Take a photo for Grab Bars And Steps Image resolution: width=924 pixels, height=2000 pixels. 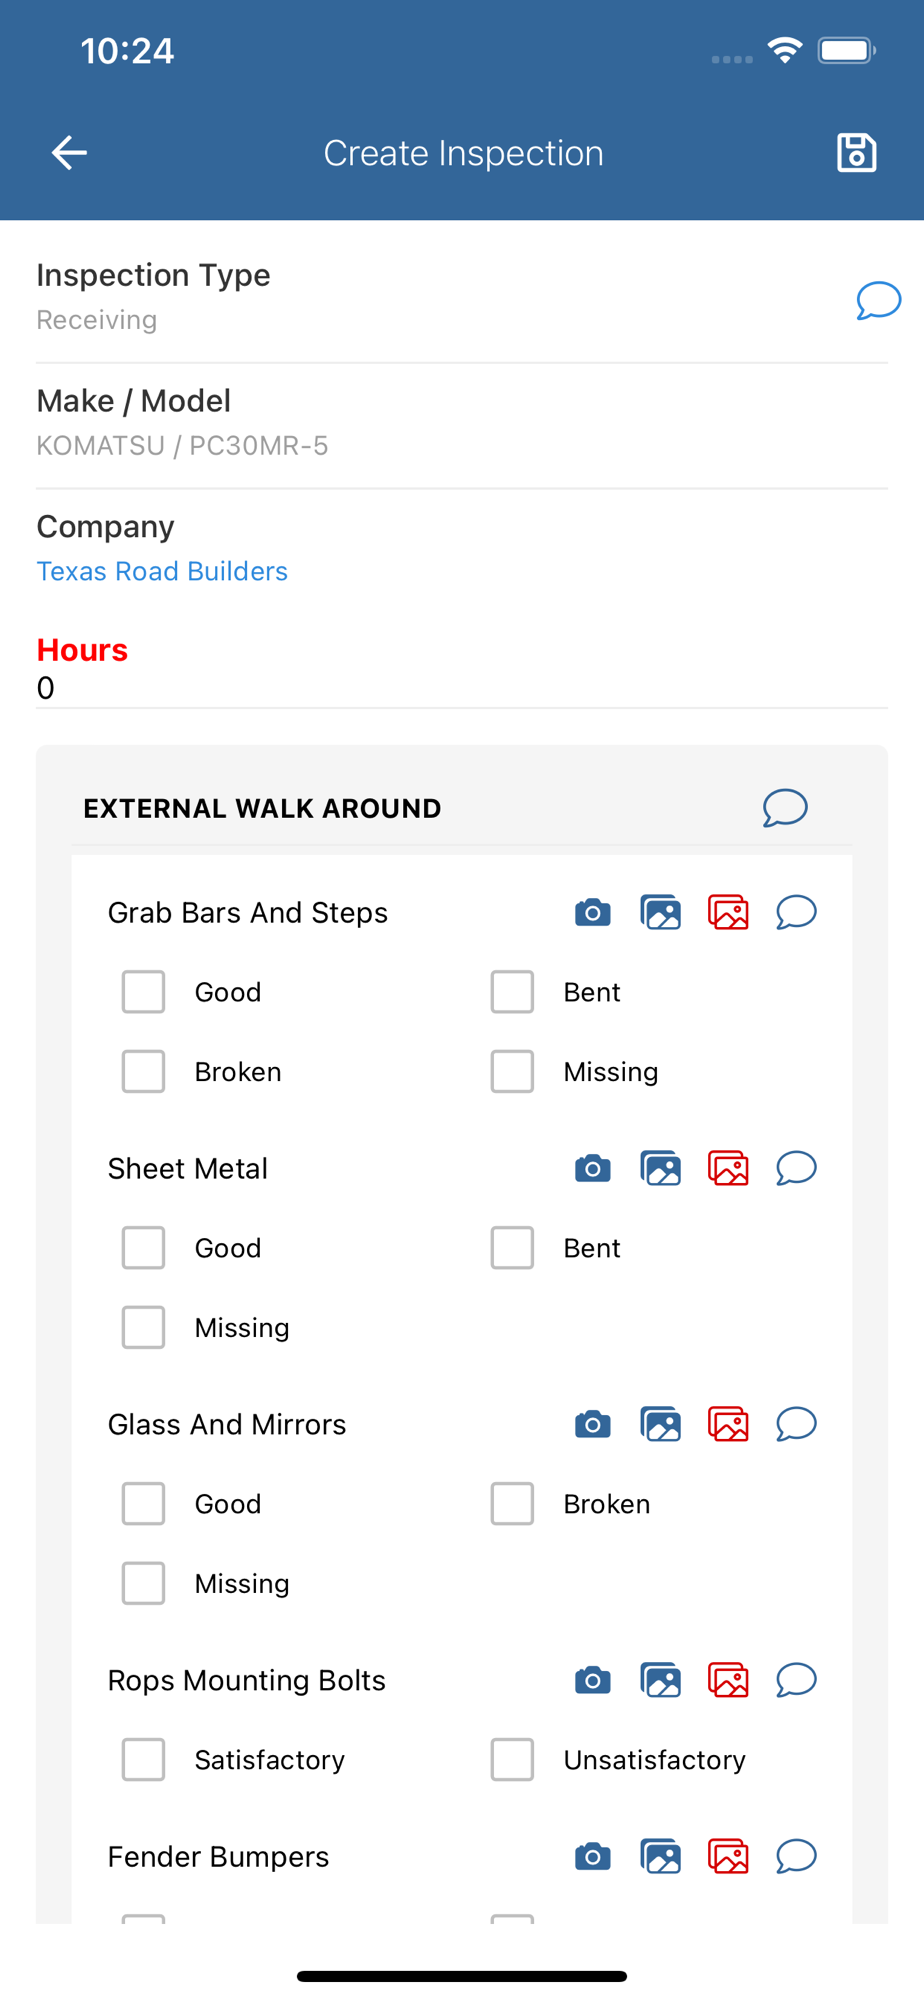click(x=592, y=912)
